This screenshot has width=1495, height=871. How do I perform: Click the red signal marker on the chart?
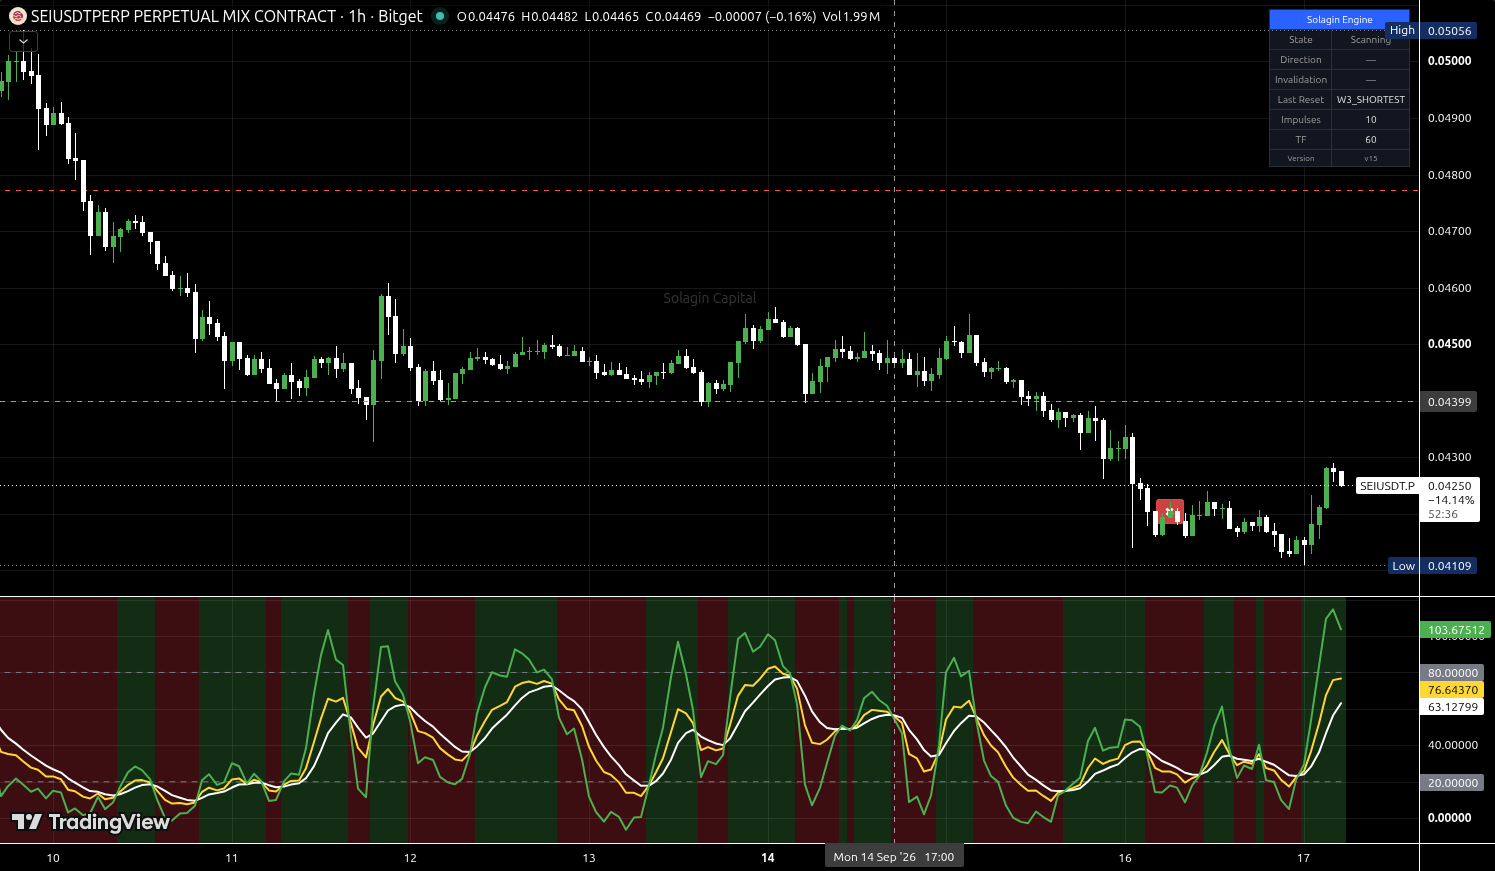(x=1170, y=511)
